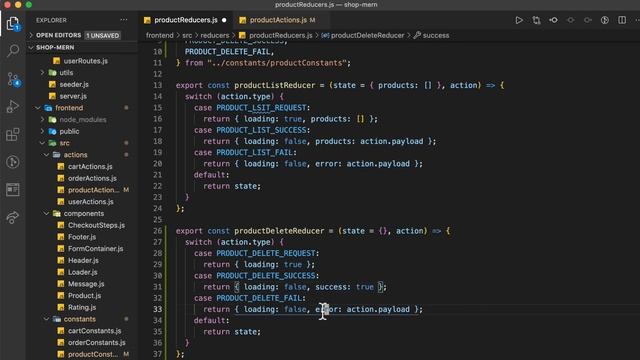Open the Explorer more actions ellipsis
The image size is (640, 360).
[x=124, y=20]
